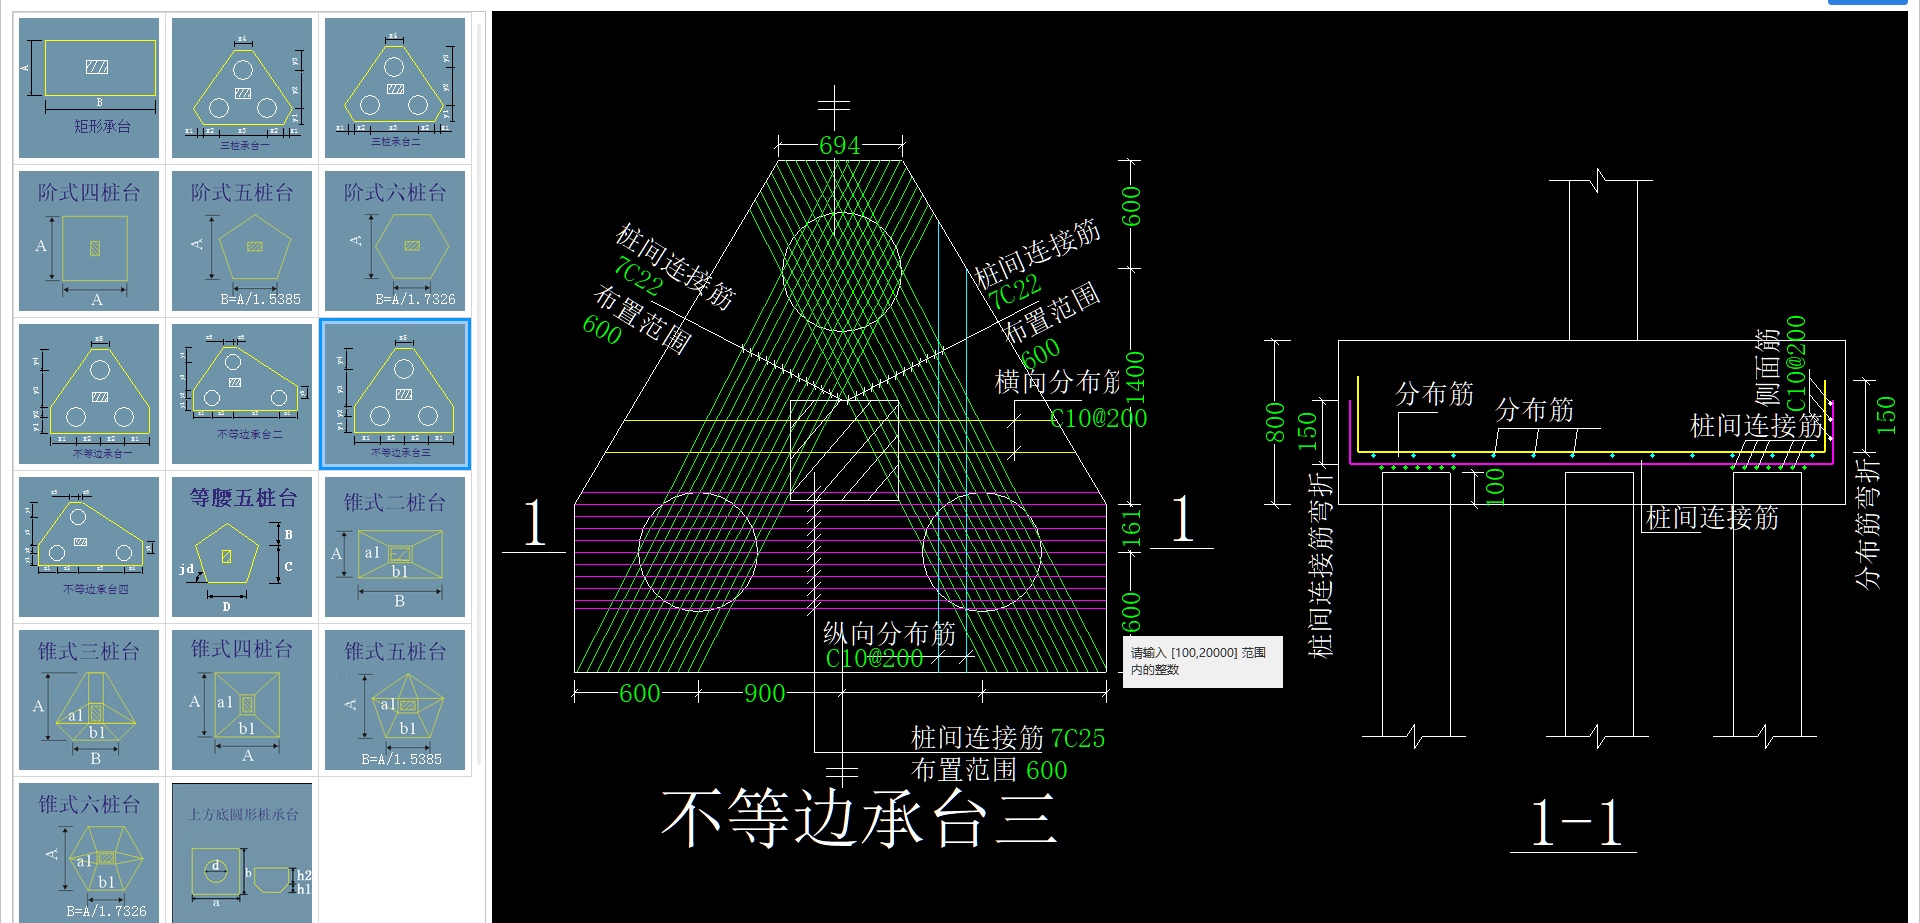Edit the top-right vertical dimension 600

click(x=1131, y=206)
